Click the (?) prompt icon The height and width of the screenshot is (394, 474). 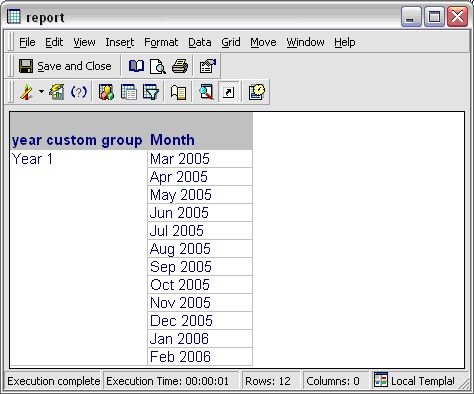tap(79, 92)
